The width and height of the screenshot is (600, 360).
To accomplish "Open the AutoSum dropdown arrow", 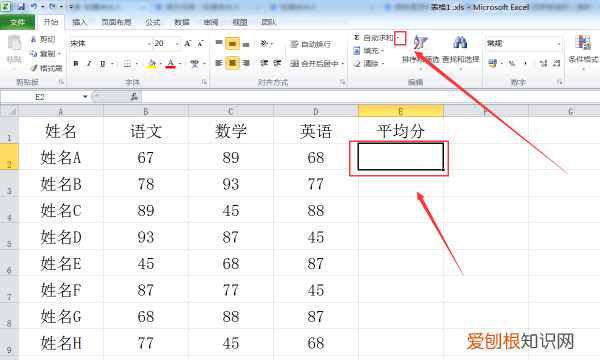I will pos(399,38).
